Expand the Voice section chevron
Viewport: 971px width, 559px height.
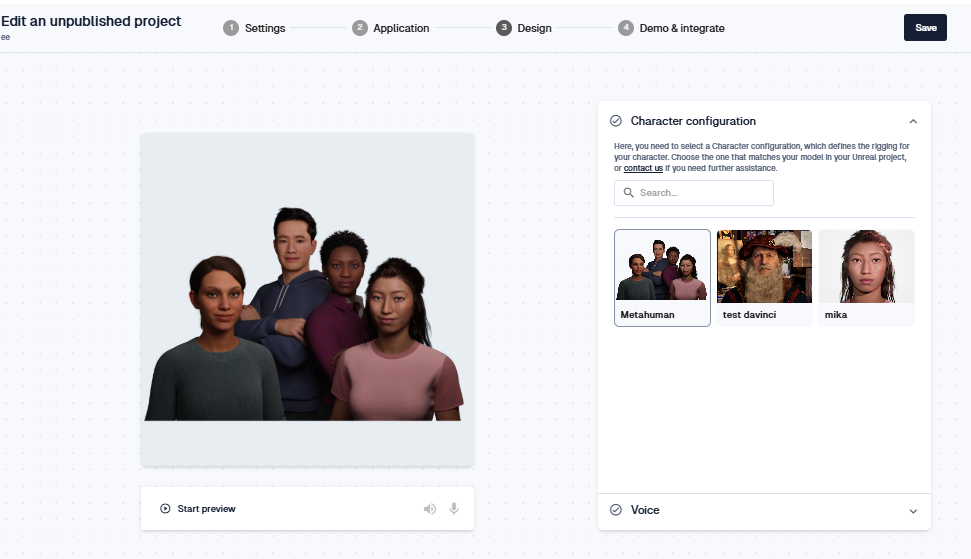pos(913,511)
